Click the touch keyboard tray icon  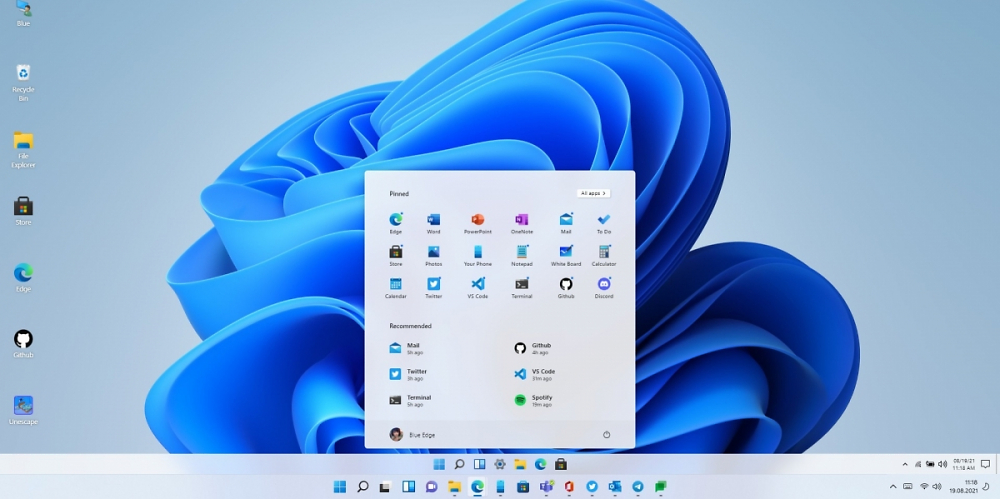tap(908, 486)
